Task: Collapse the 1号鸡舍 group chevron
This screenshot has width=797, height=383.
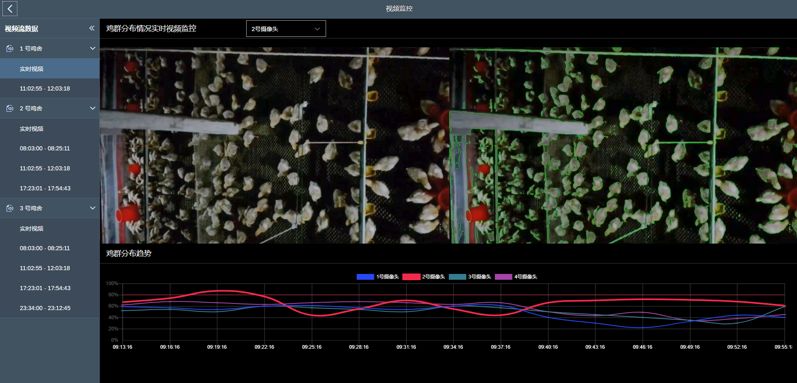Action: pyautogui.click(x=93, y=48)
